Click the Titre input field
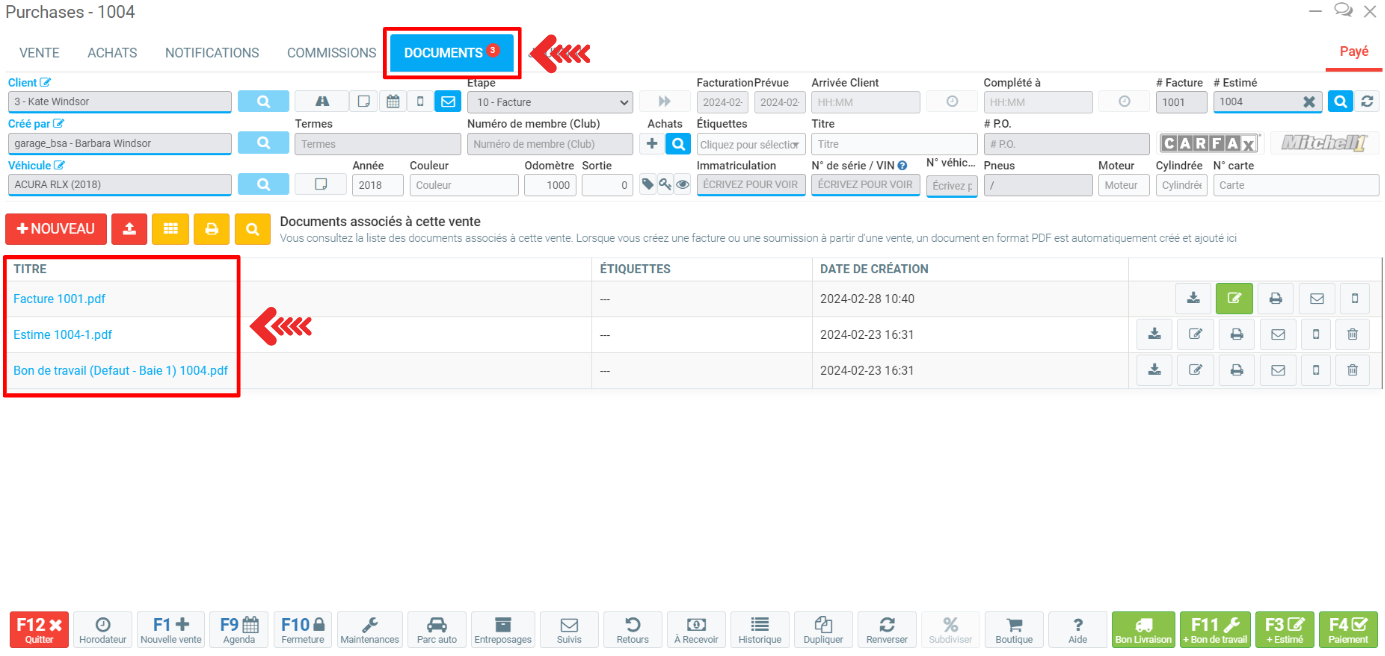The image size is (1385, 656). tap(893, 144)
